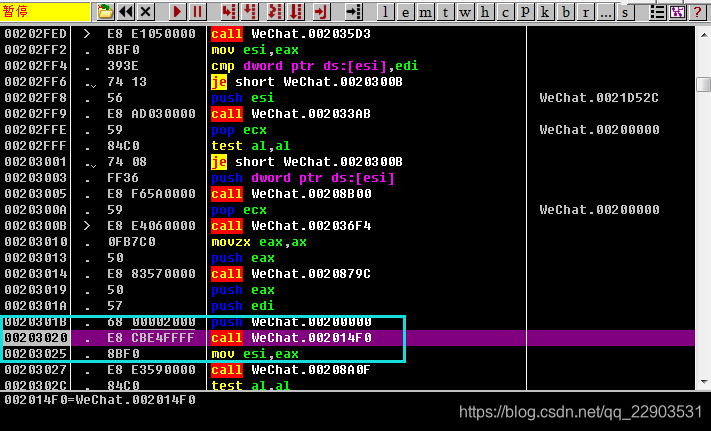Screen dimensions: 711x431
Task: Select the call WeChat.00208B00 instruction
Action: click(x=291, y=194)
